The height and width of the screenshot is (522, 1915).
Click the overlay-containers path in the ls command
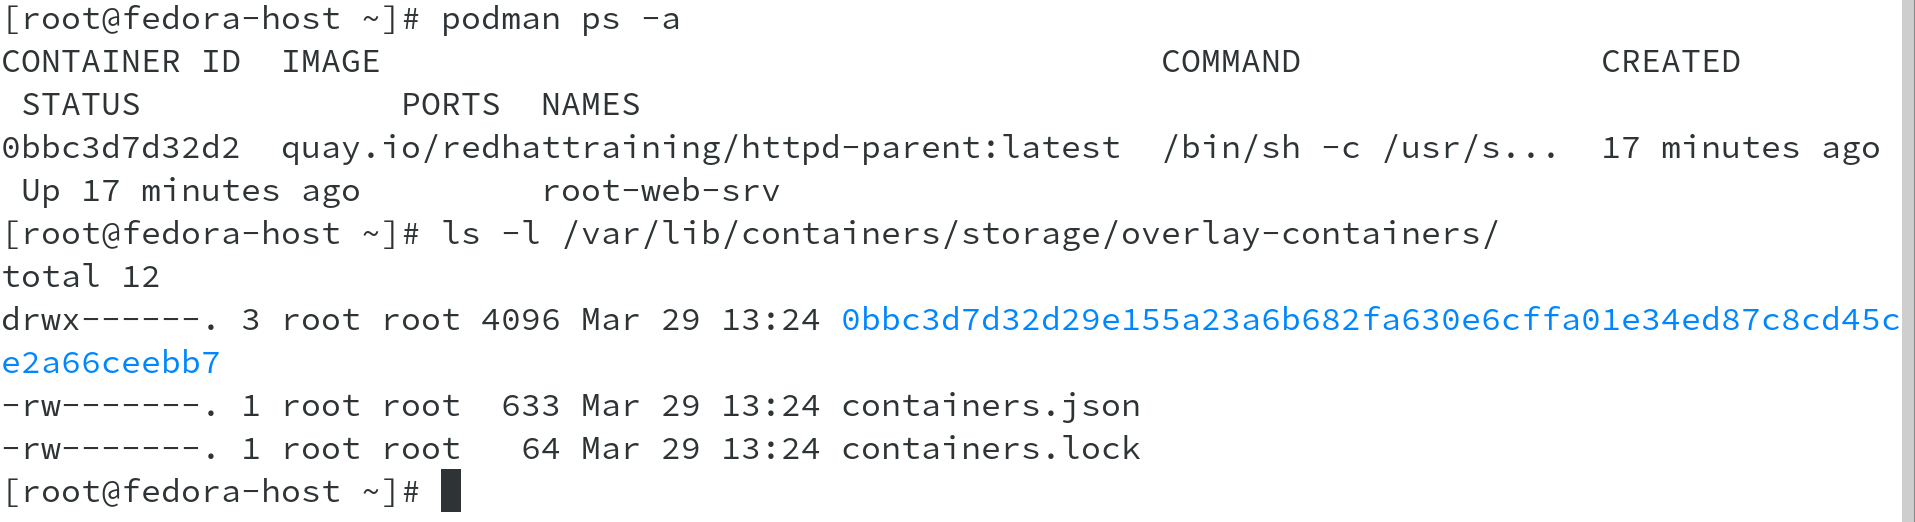tap(1309, 234)
